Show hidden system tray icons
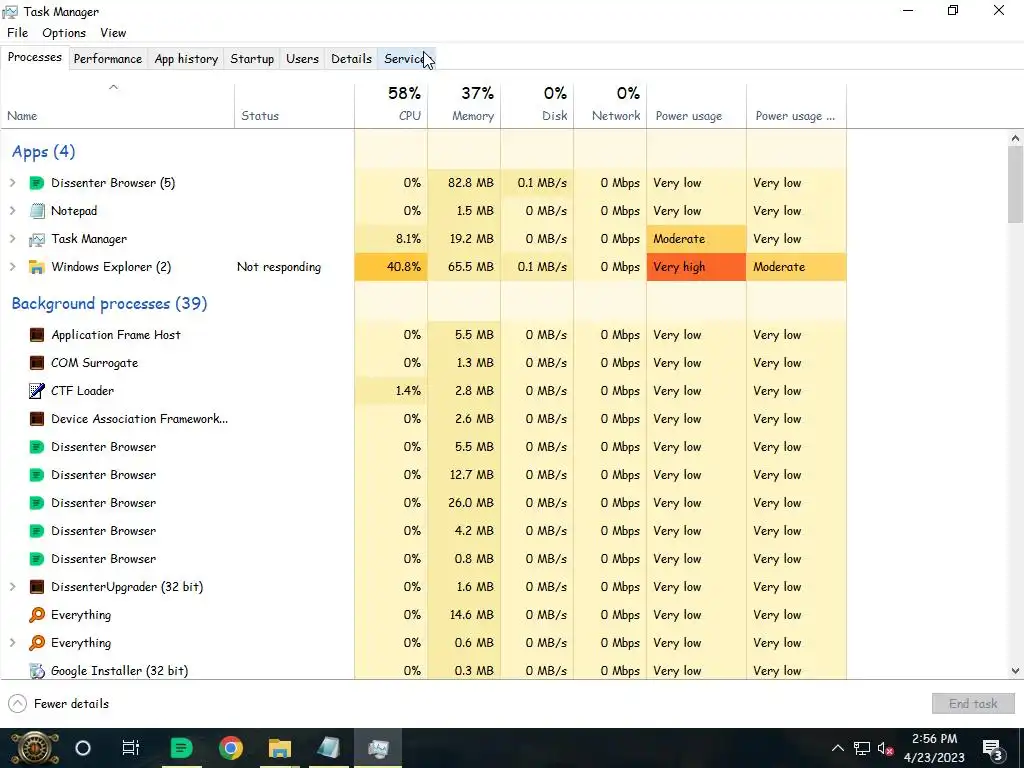Viewport: 1024px width, 768px height. tap(837, 748)
